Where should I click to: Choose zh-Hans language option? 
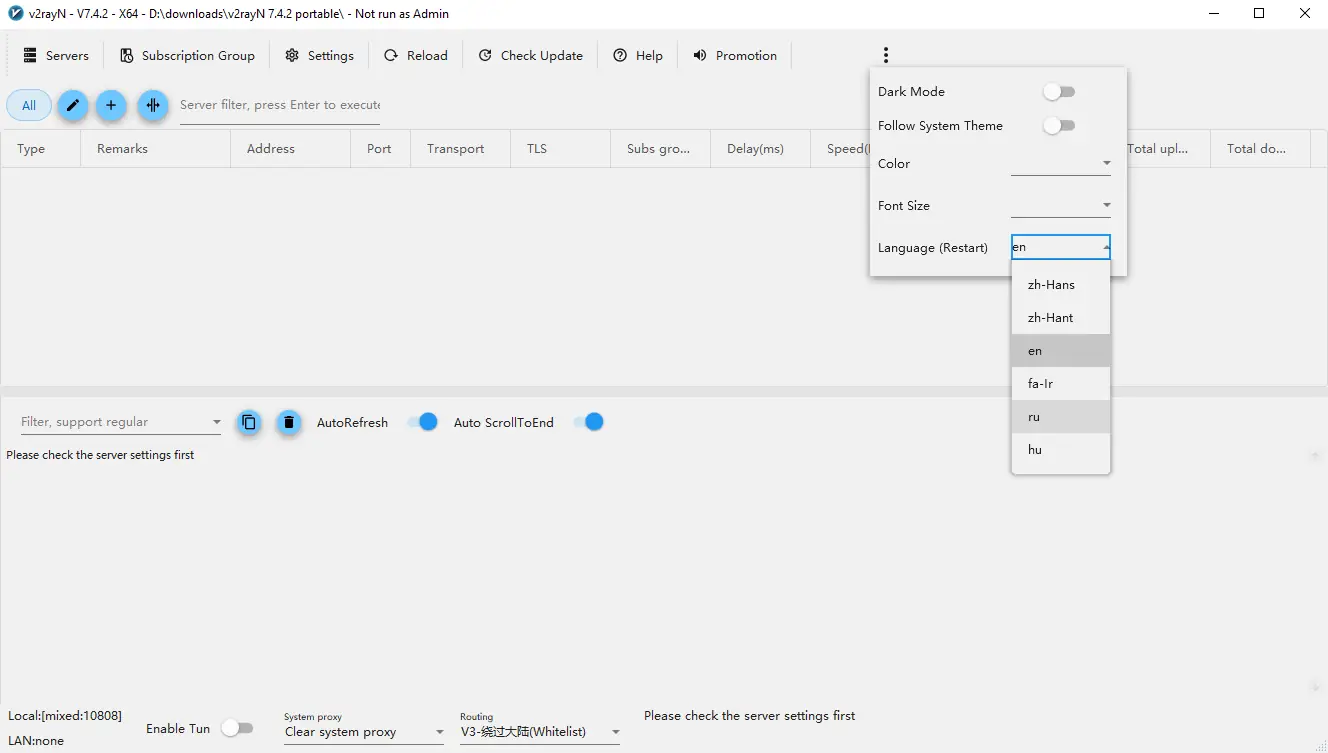[1060, 285]
